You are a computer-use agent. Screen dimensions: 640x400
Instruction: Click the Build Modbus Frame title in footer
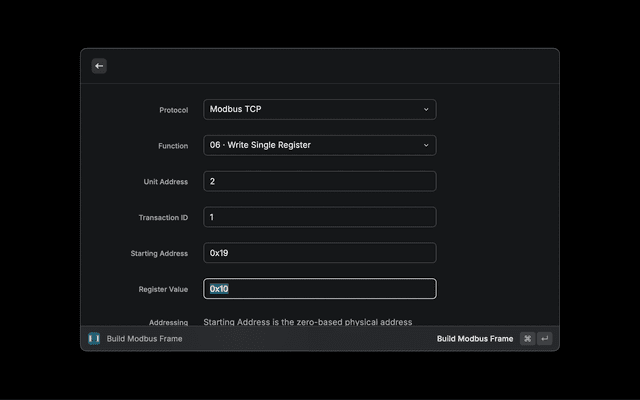pos(144,339)
